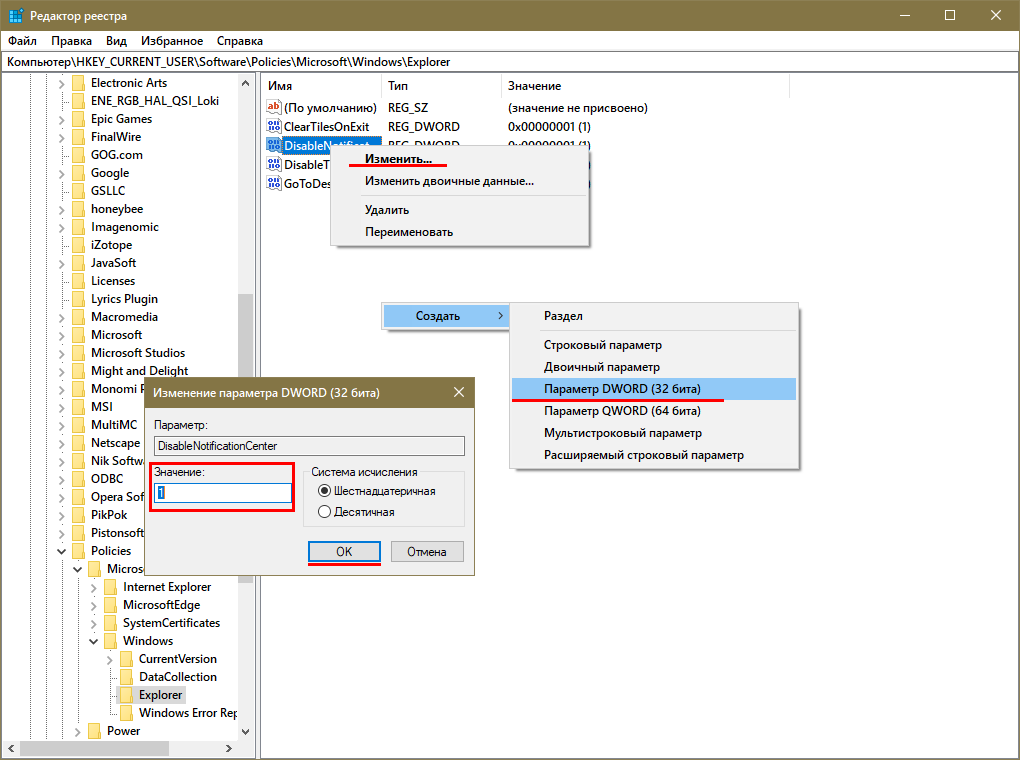Select the Explorer folder icon in tree
The image size is (1020, 760).
126,695
